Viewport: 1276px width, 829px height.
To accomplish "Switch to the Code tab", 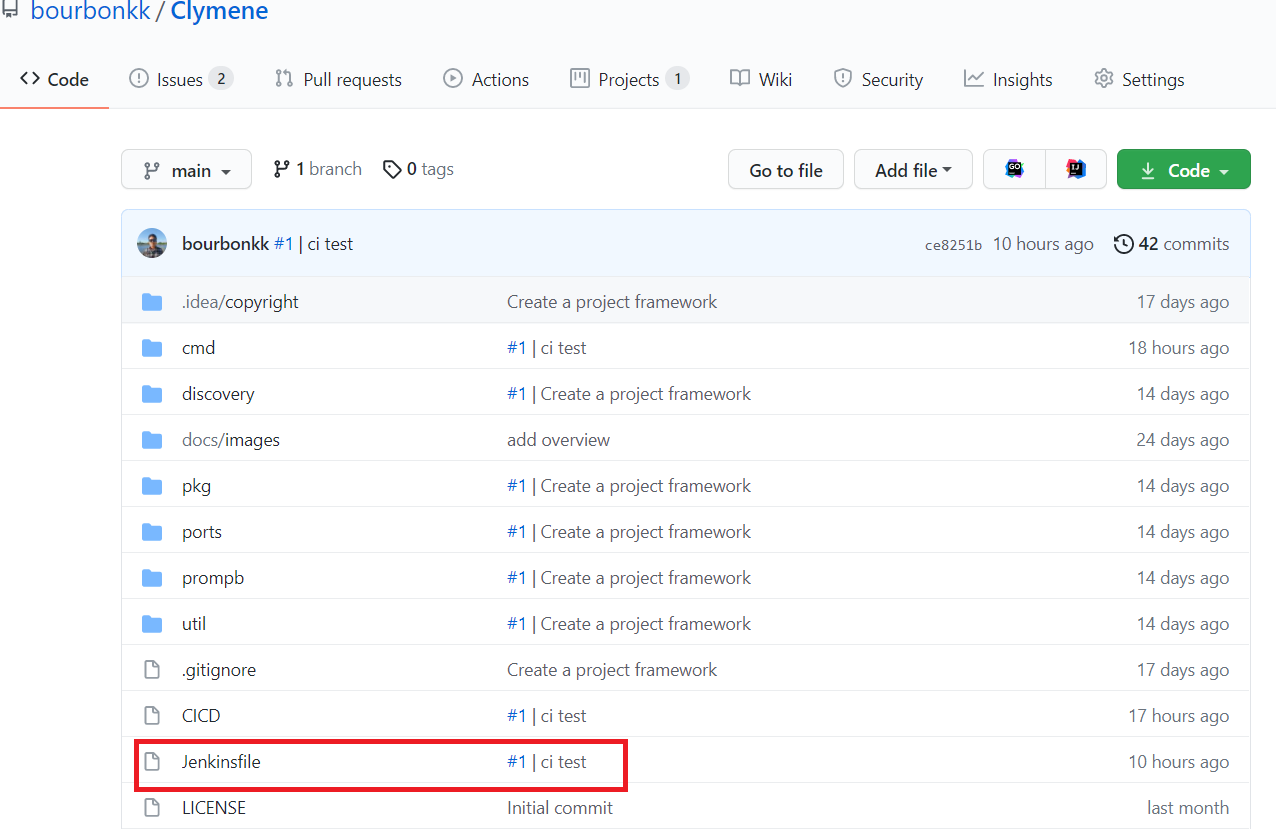I will tap(55, 80).
